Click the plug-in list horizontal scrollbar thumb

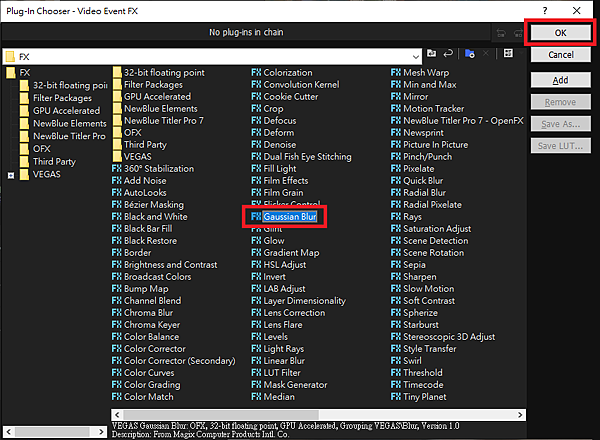pos(221,415)
